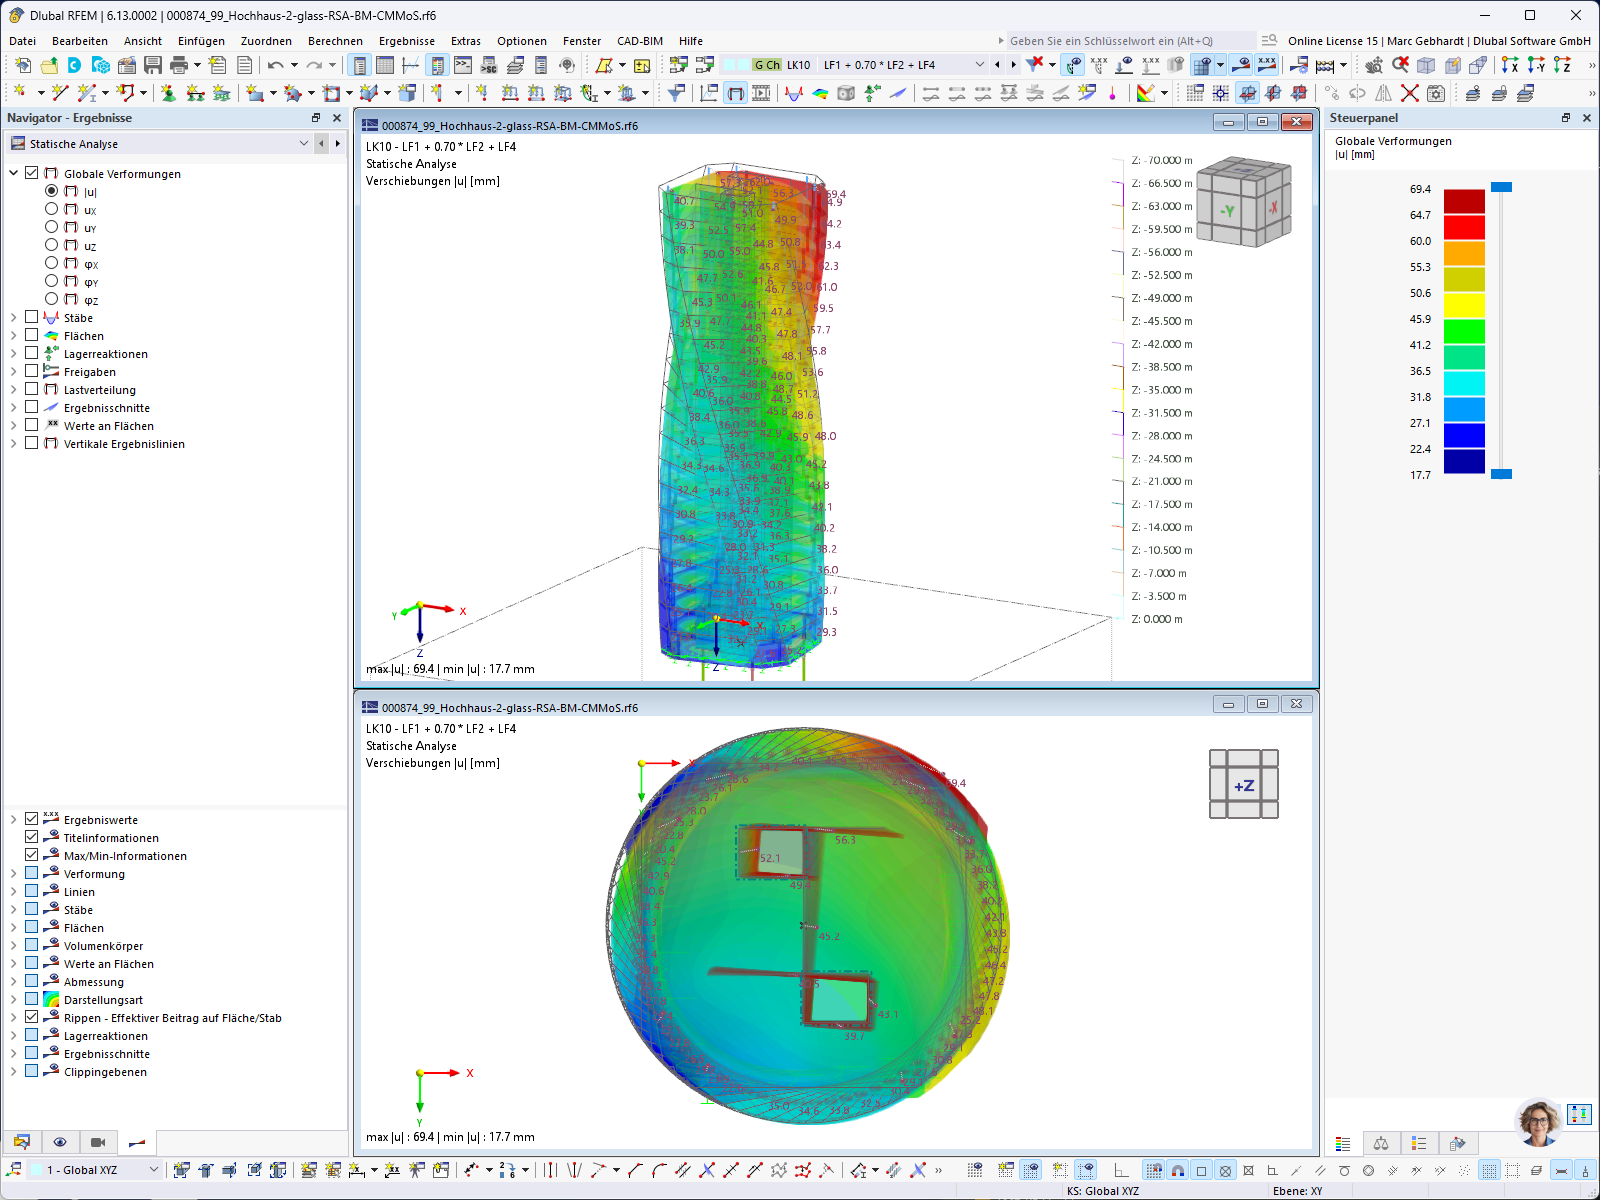1600x1200 pixels.
Task: Expand the Stäbe tree entry in the Navigator
Action: [x=14, y=317]
